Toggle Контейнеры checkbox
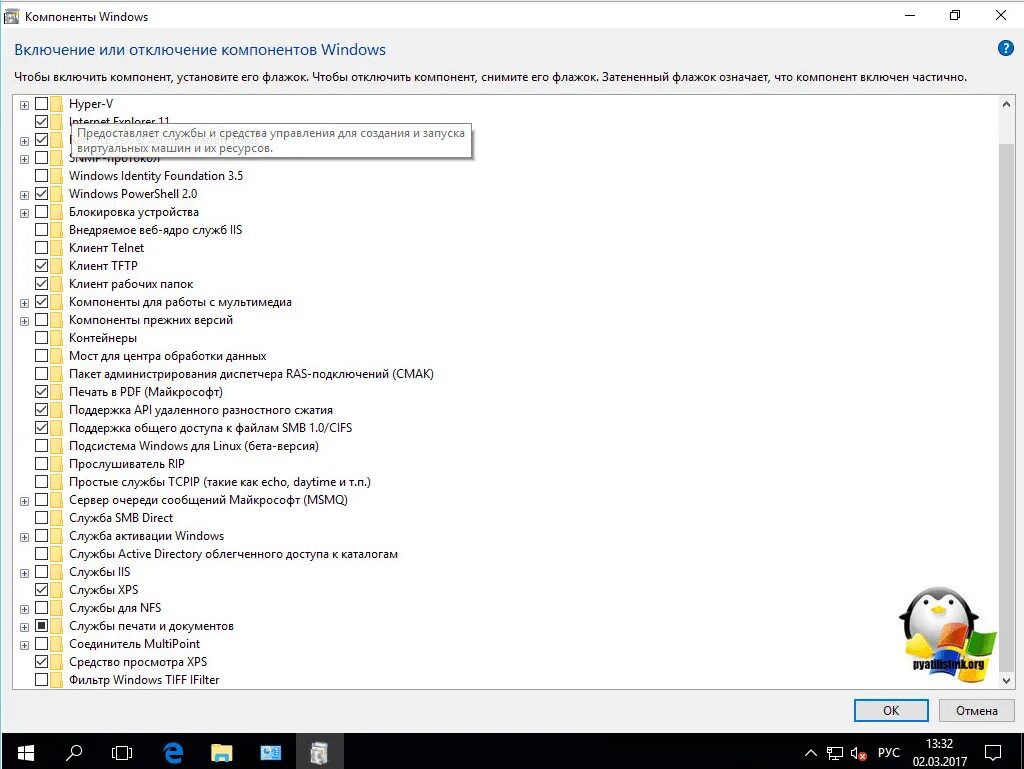 [x=41, y=337]
